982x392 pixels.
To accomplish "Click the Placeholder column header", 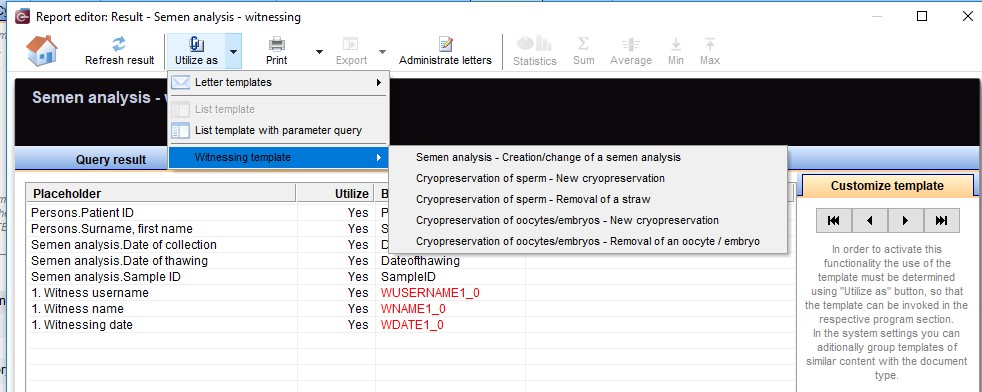I will [161, 193].
